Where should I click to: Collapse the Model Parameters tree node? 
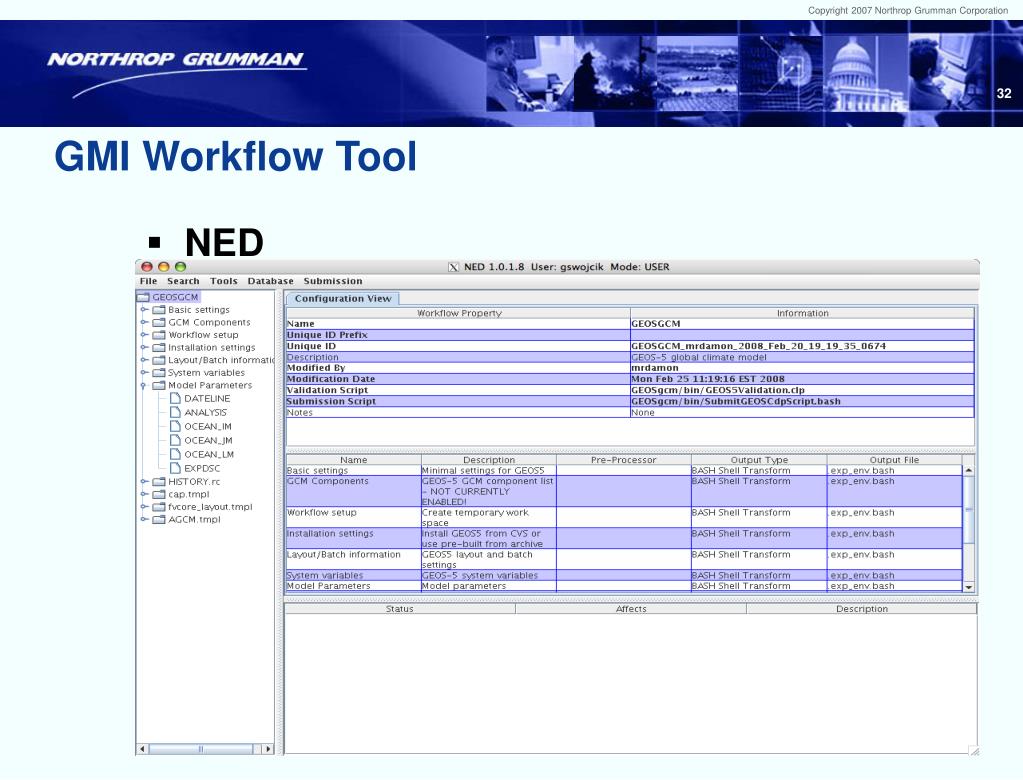(x=144, y=385)
